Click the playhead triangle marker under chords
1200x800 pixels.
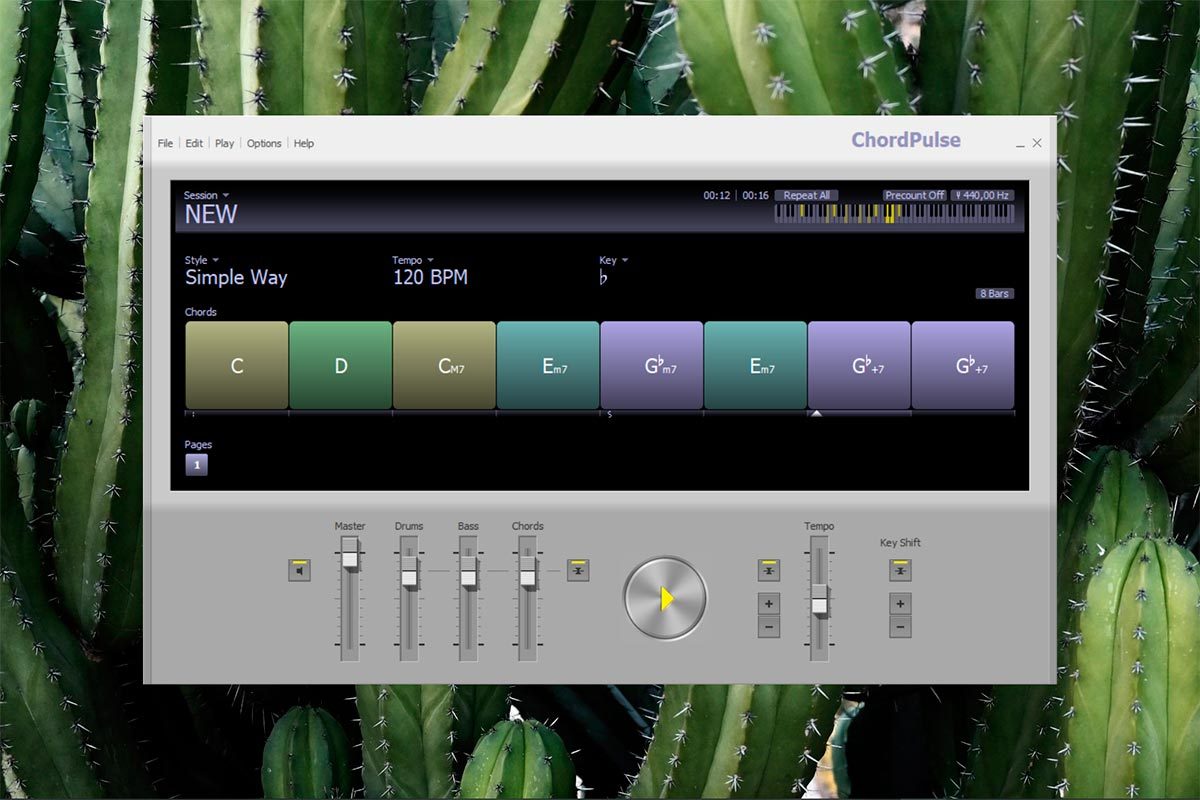click(816, 413)
